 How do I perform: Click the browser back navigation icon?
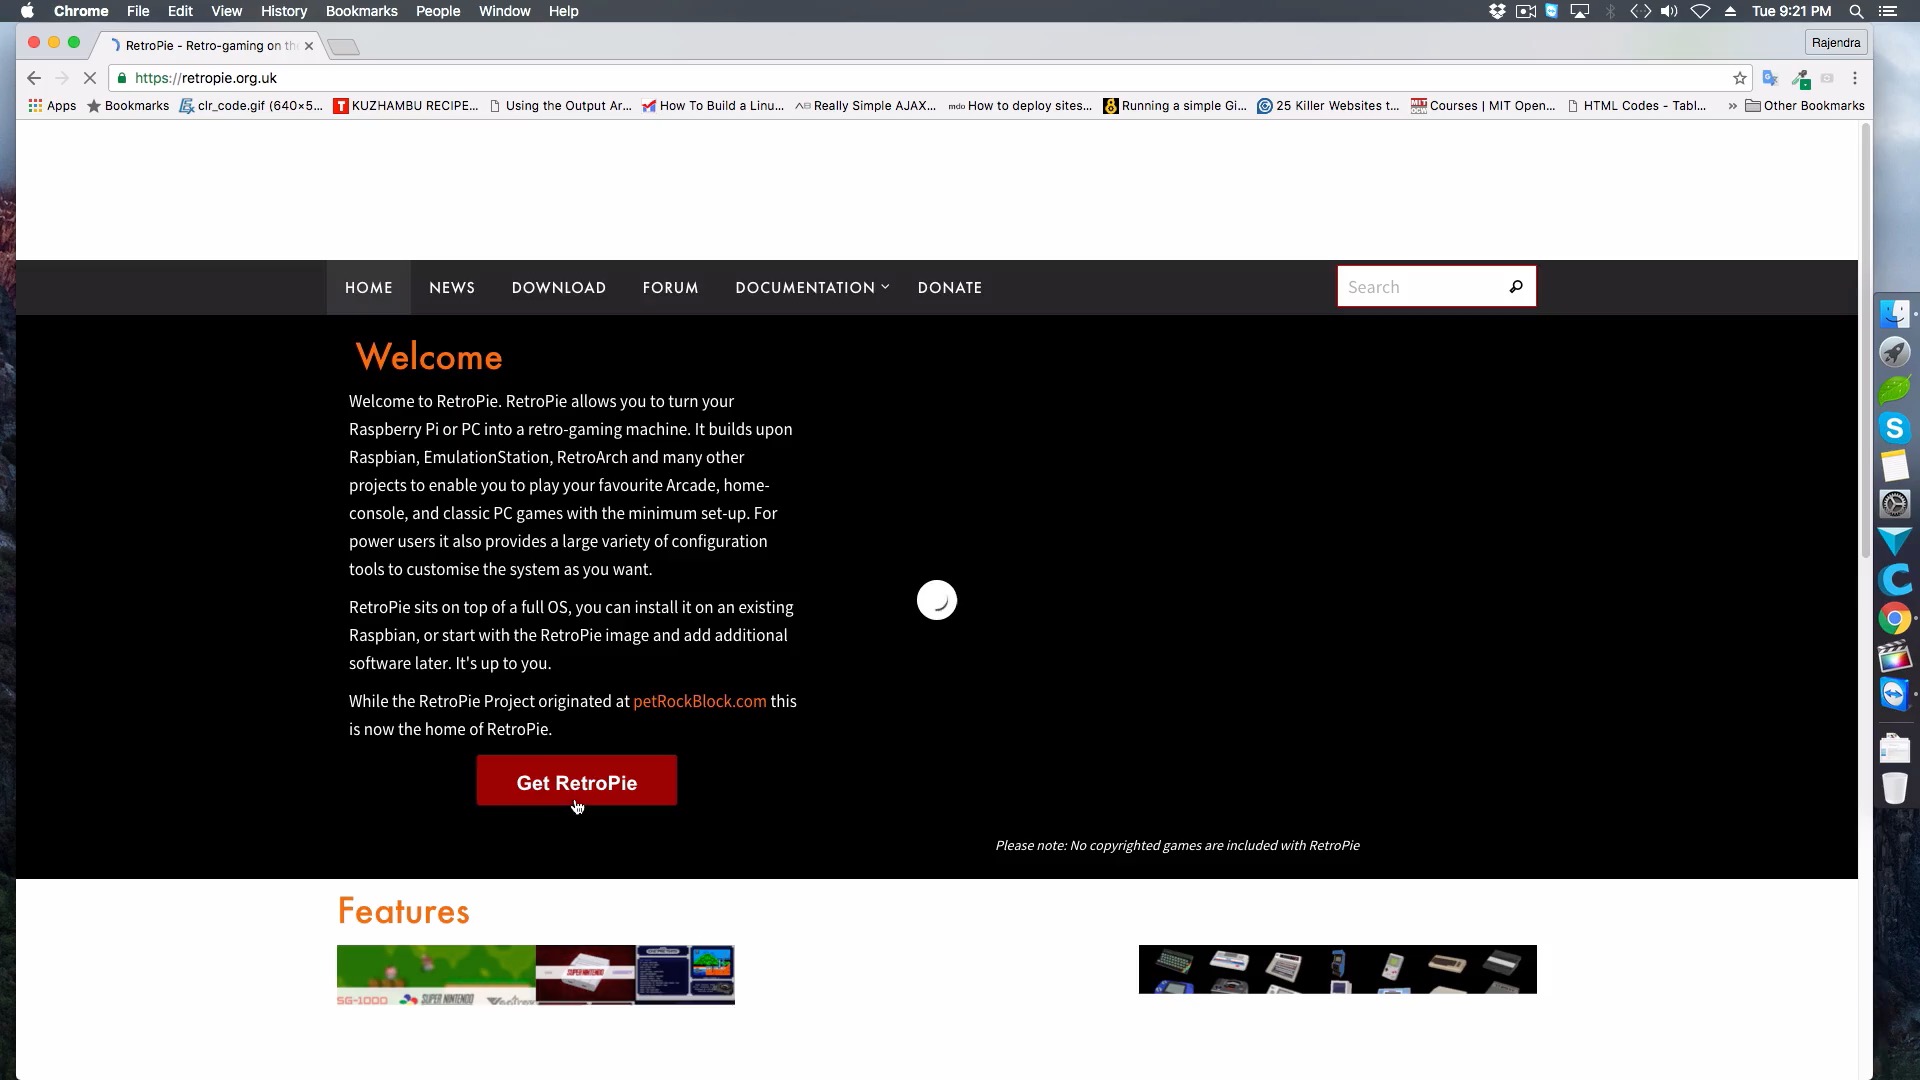pyautogui.click(x=33, y=76)
